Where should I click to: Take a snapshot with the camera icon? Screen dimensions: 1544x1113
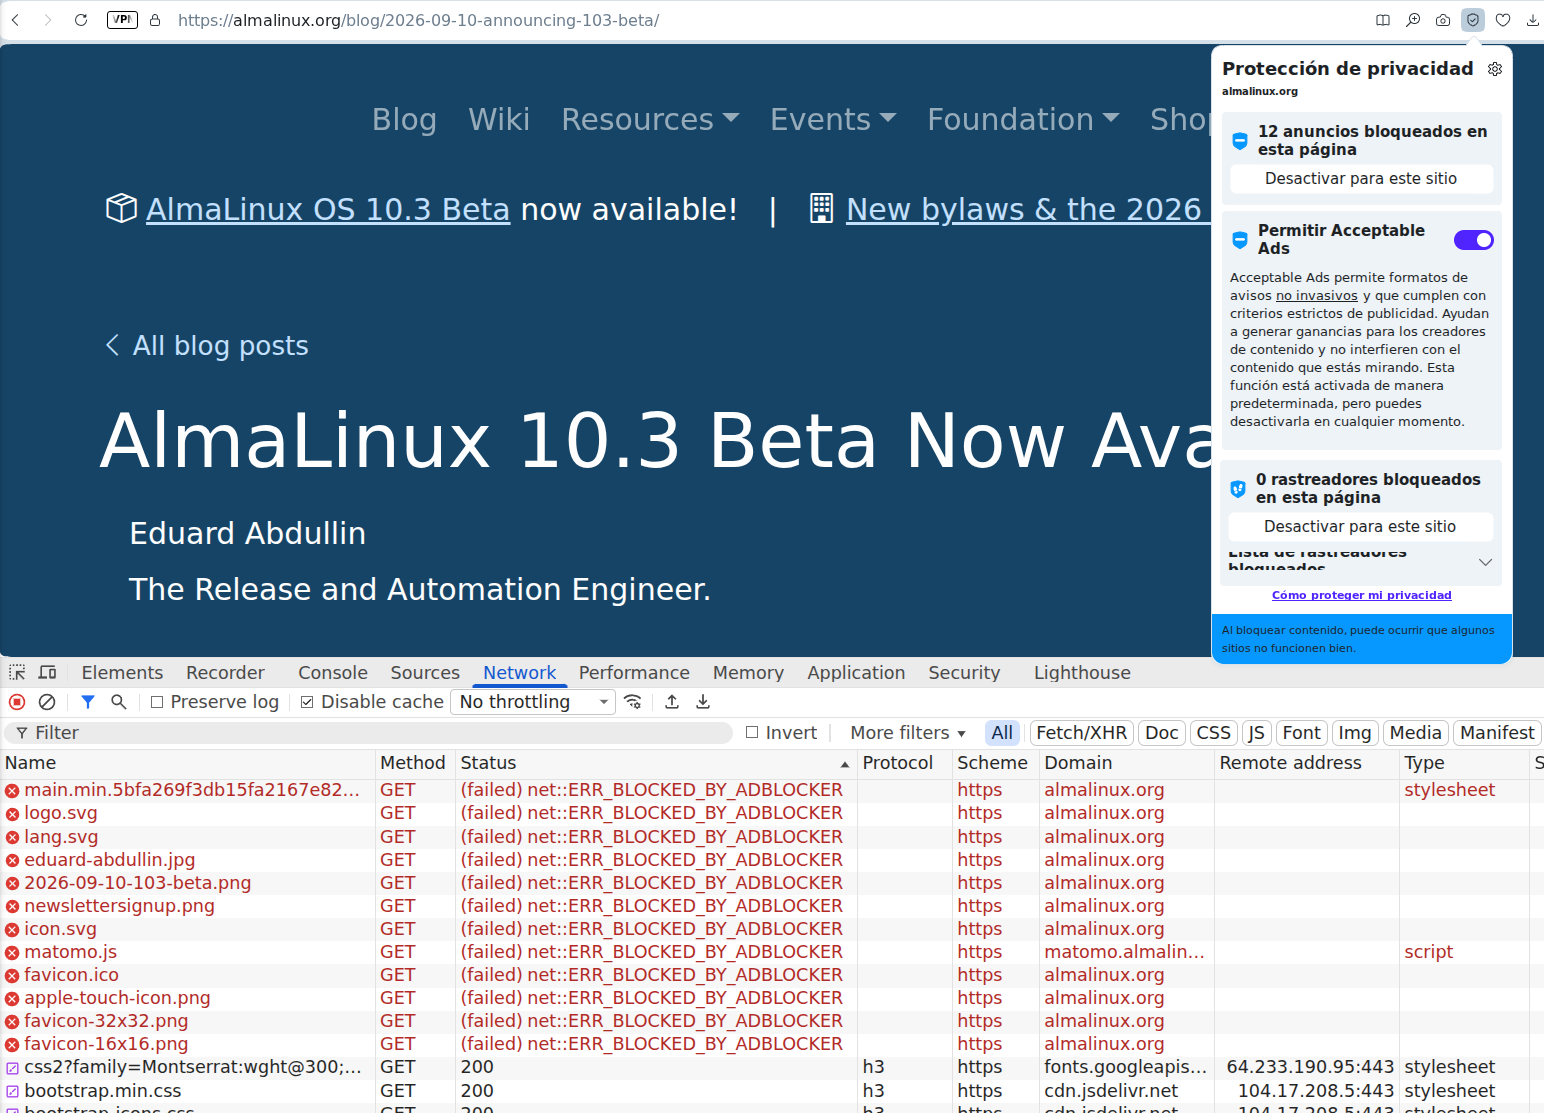[1443, 20]
